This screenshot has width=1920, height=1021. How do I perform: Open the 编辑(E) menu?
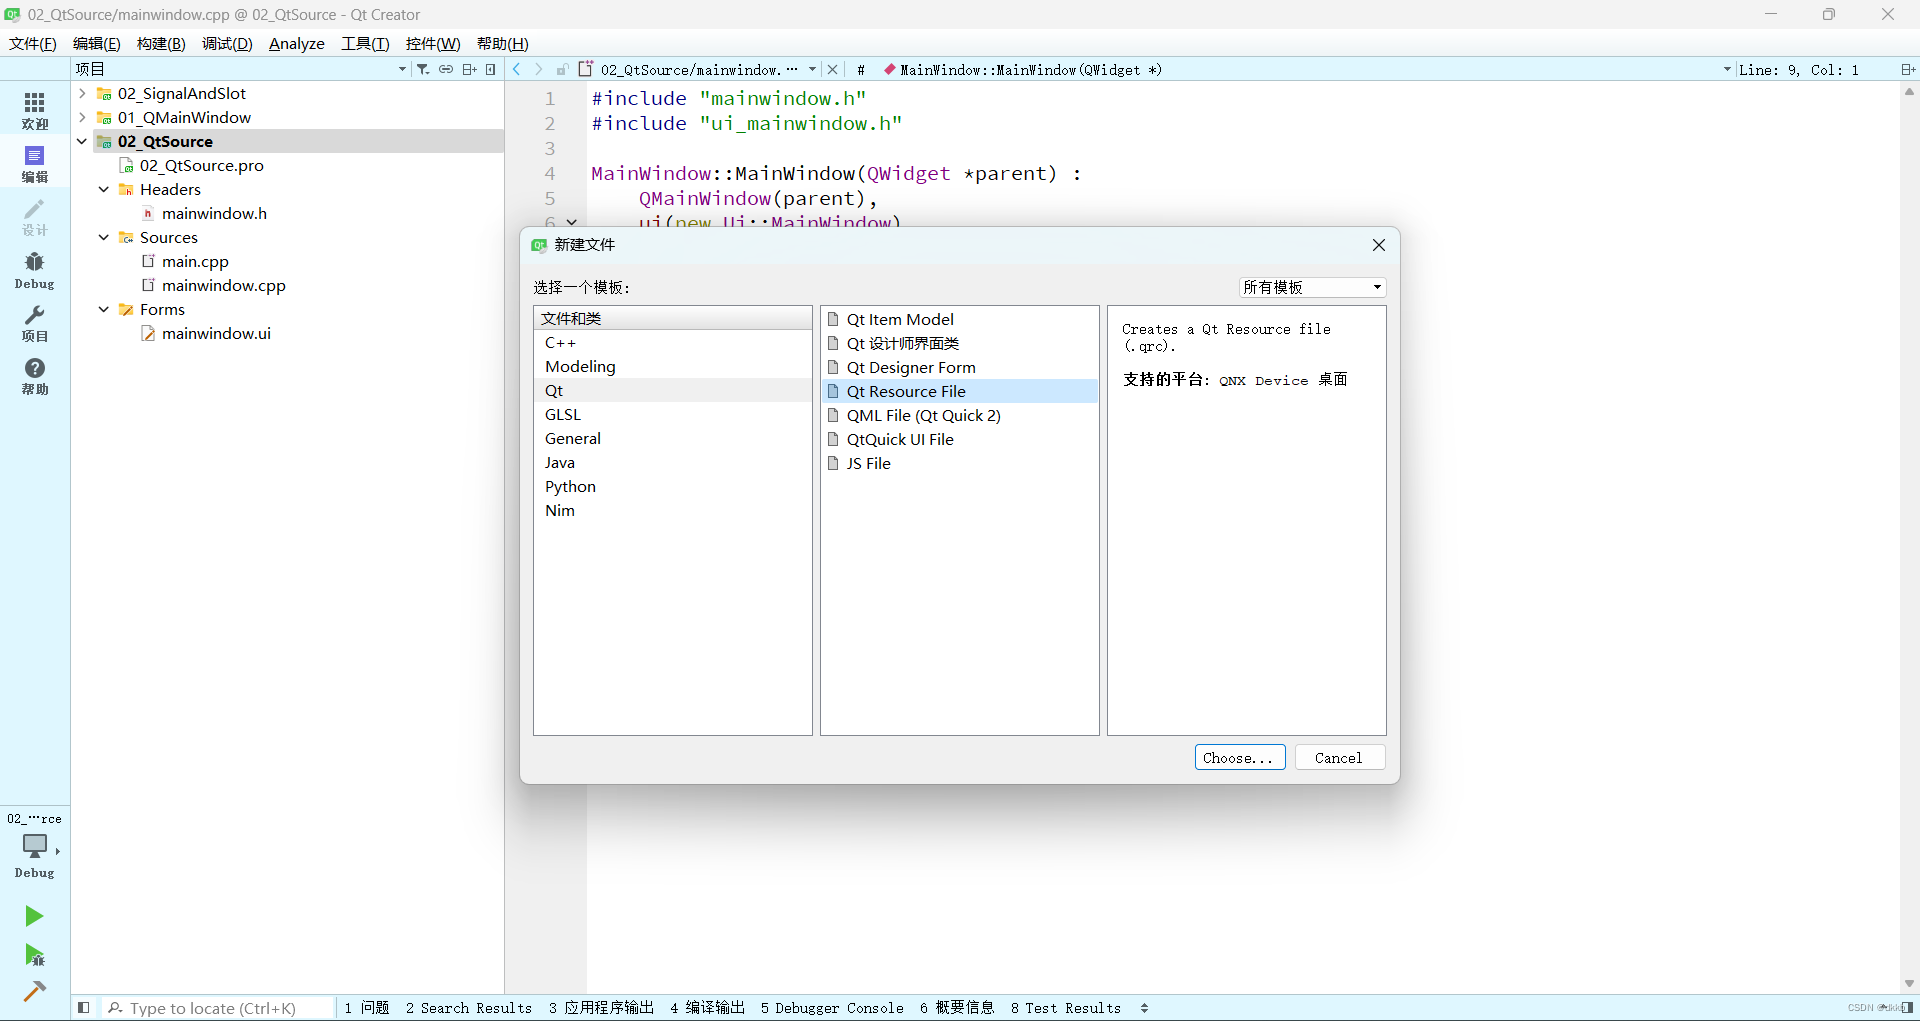click(97, 43)
